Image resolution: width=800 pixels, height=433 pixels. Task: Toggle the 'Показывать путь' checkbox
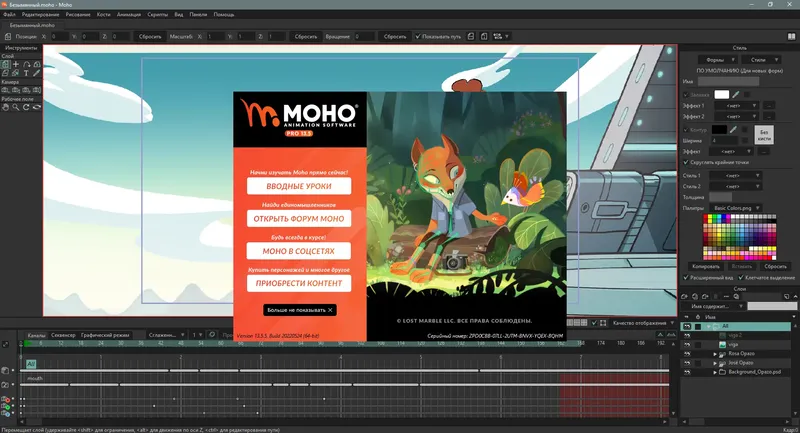pos(418,36)
